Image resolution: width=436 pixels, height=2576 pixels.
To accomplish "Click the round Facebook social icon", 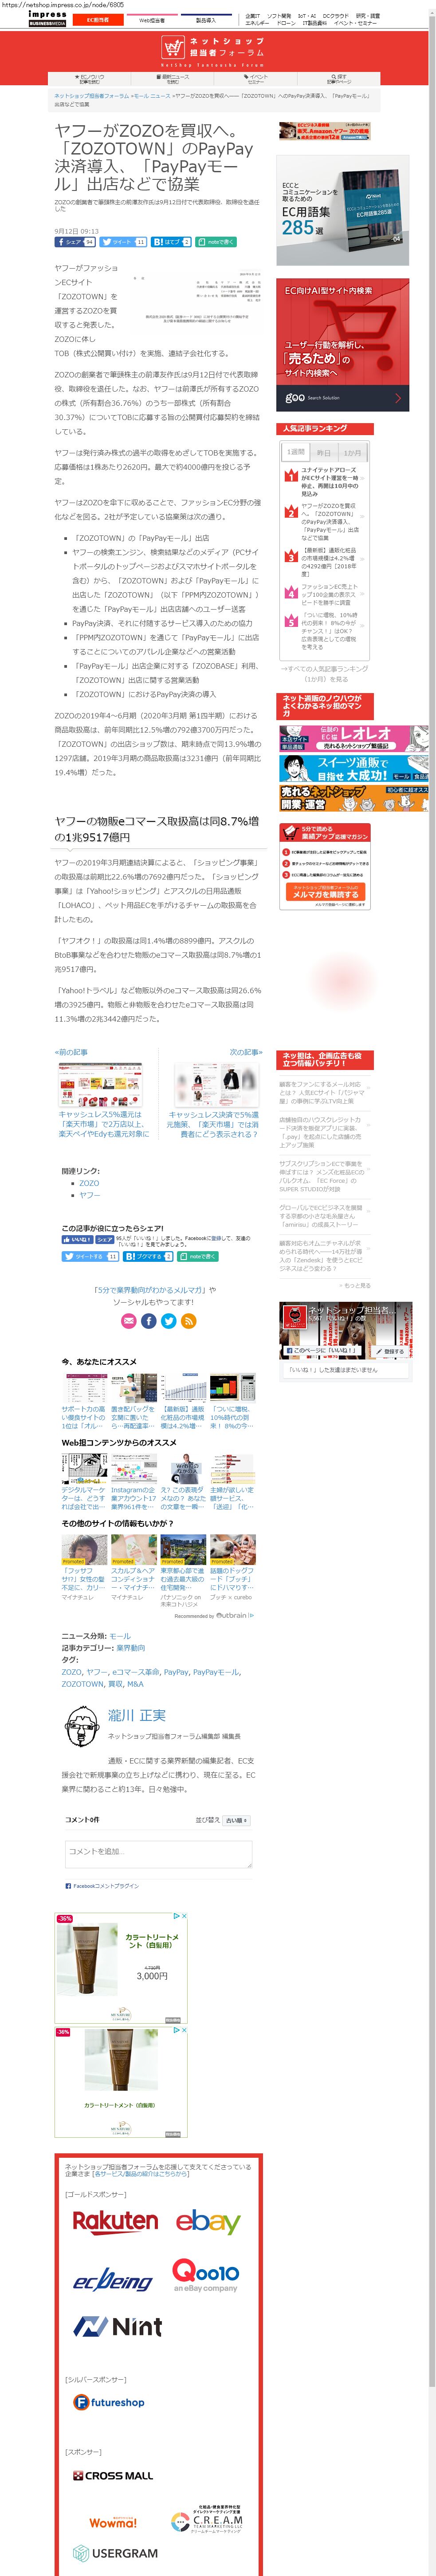I will [x=148, y=1321].
